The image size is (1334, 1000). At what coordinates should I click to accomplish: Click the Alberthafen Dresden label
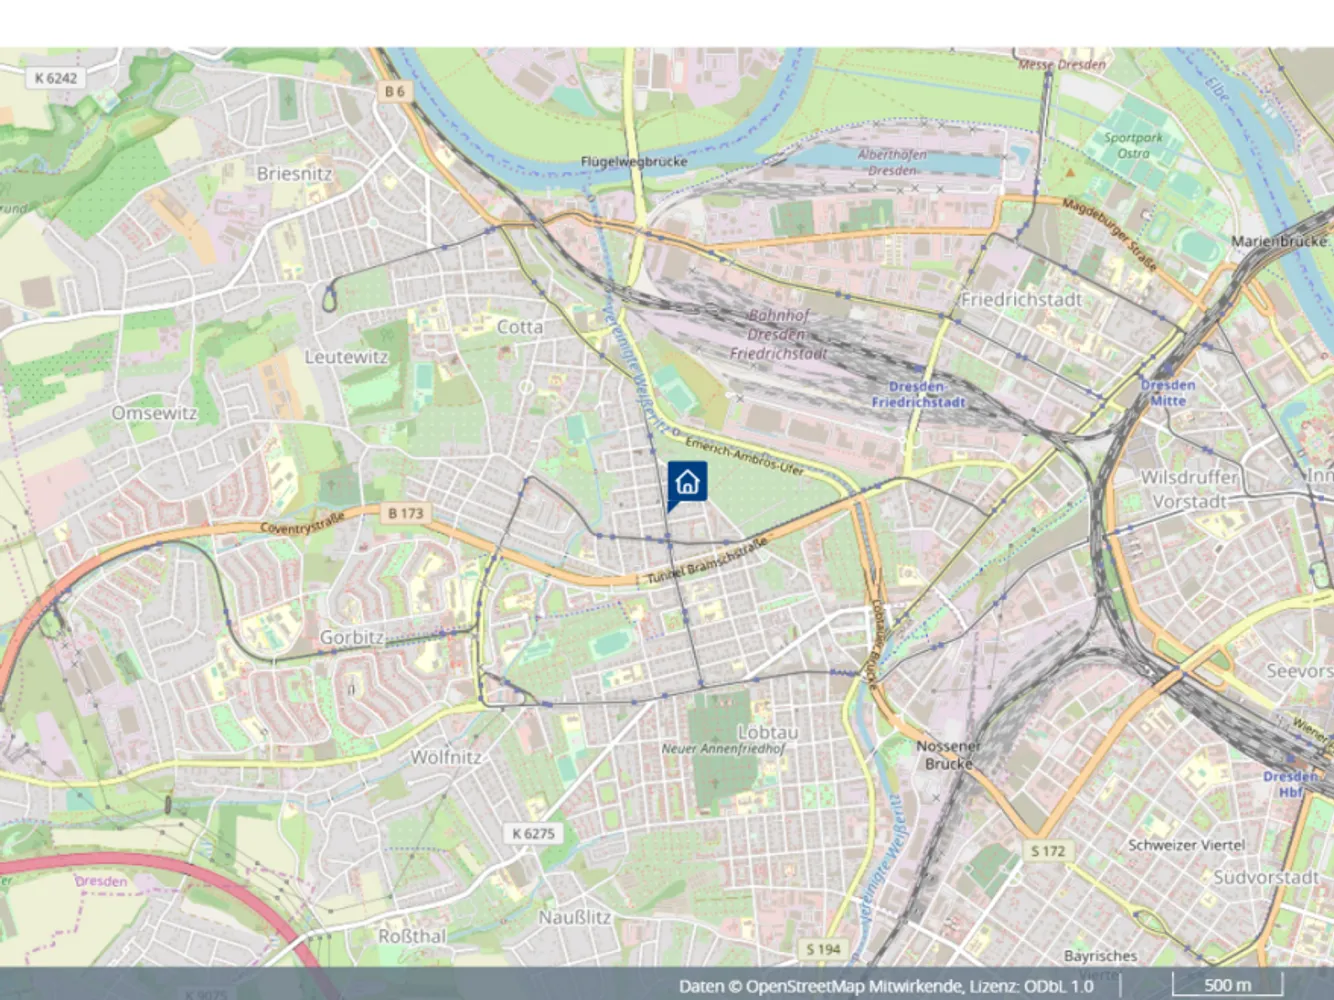pos(891,162)
